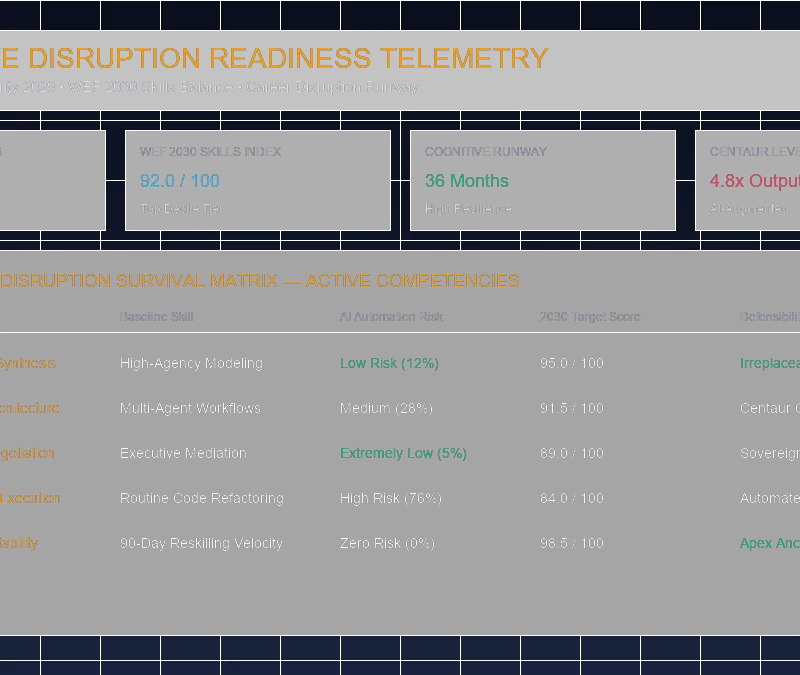Screen dimensions: 800x675
Task: Click the 84.0 / 100 target score
Action: click(572, 498)
